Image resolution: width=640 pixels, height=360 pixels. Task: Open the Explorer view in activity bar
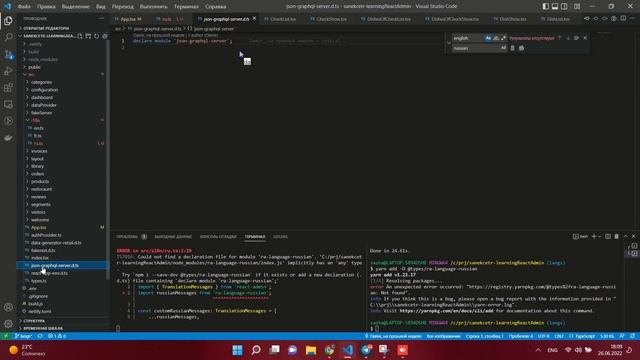coord(8,21)
